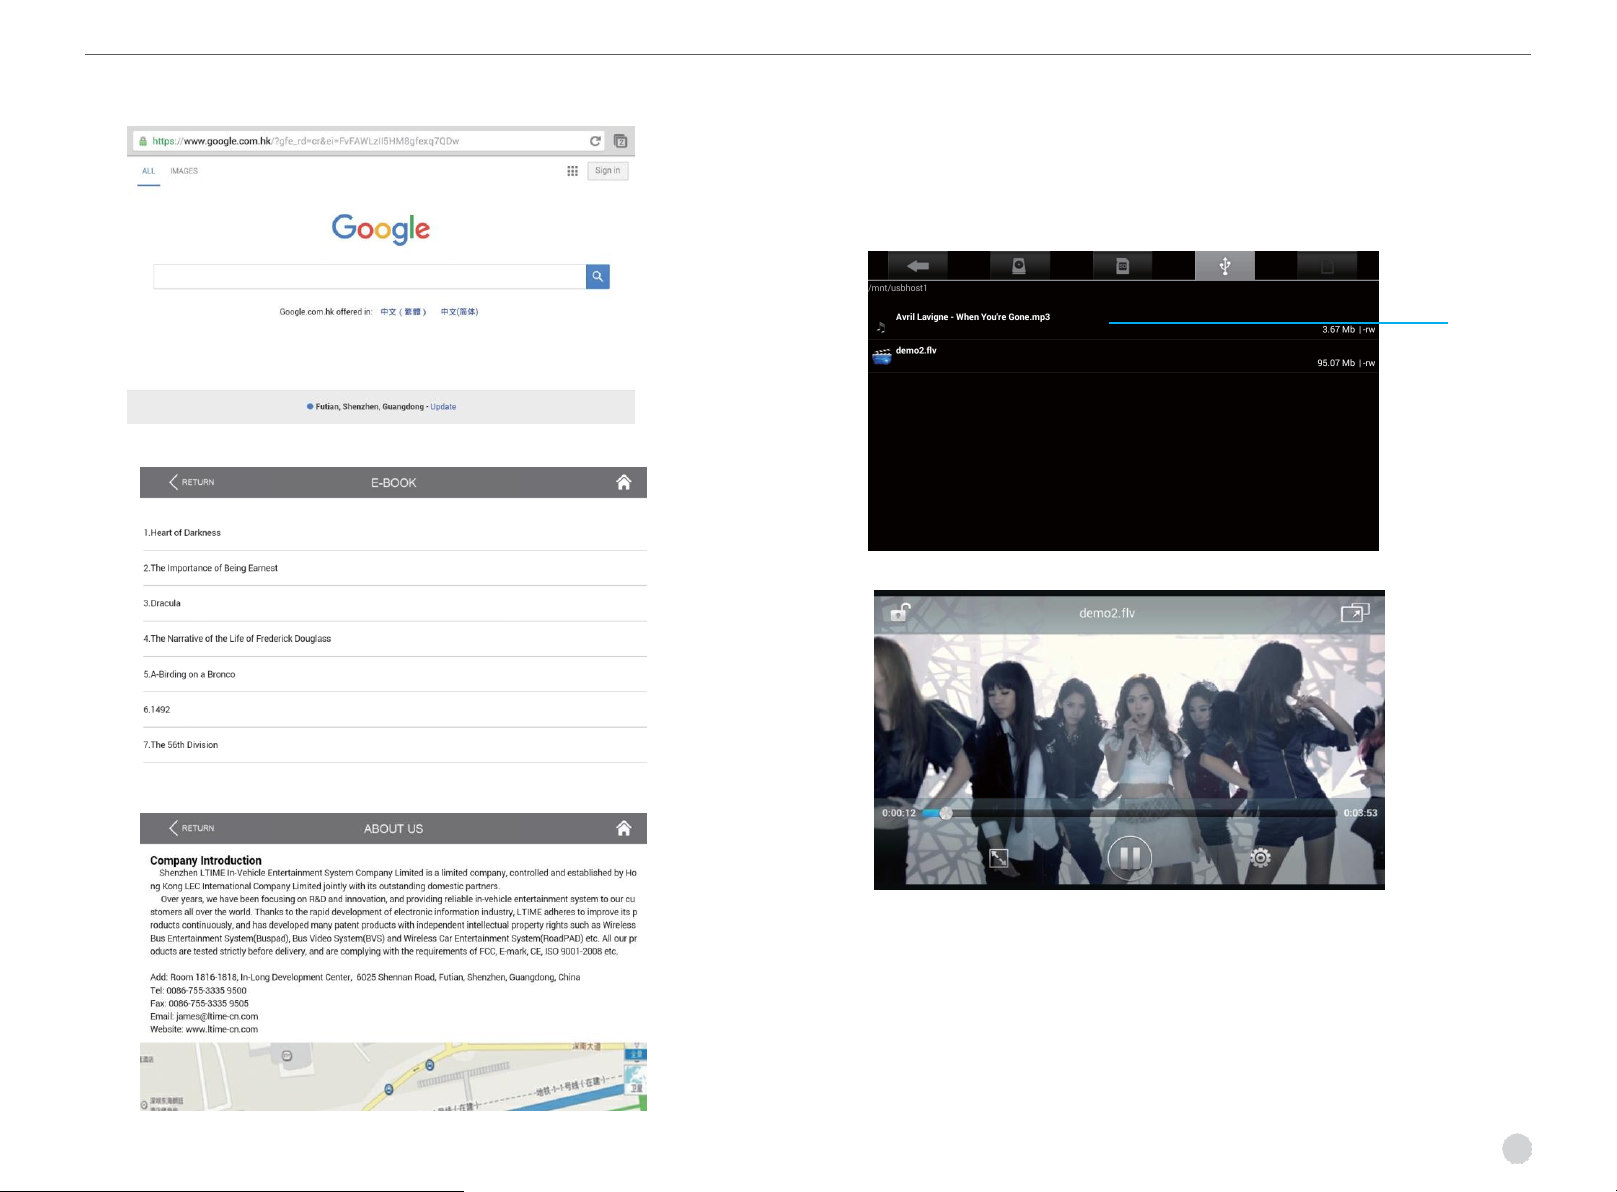Click the Email james@ltime-cn.com line

[204, 1016]
